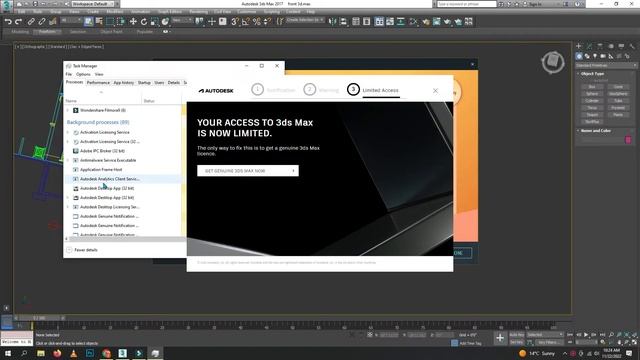This screenshot has height=360, width=640.
Task: Toggle the 3D Snaps icon
Action: 235,22
